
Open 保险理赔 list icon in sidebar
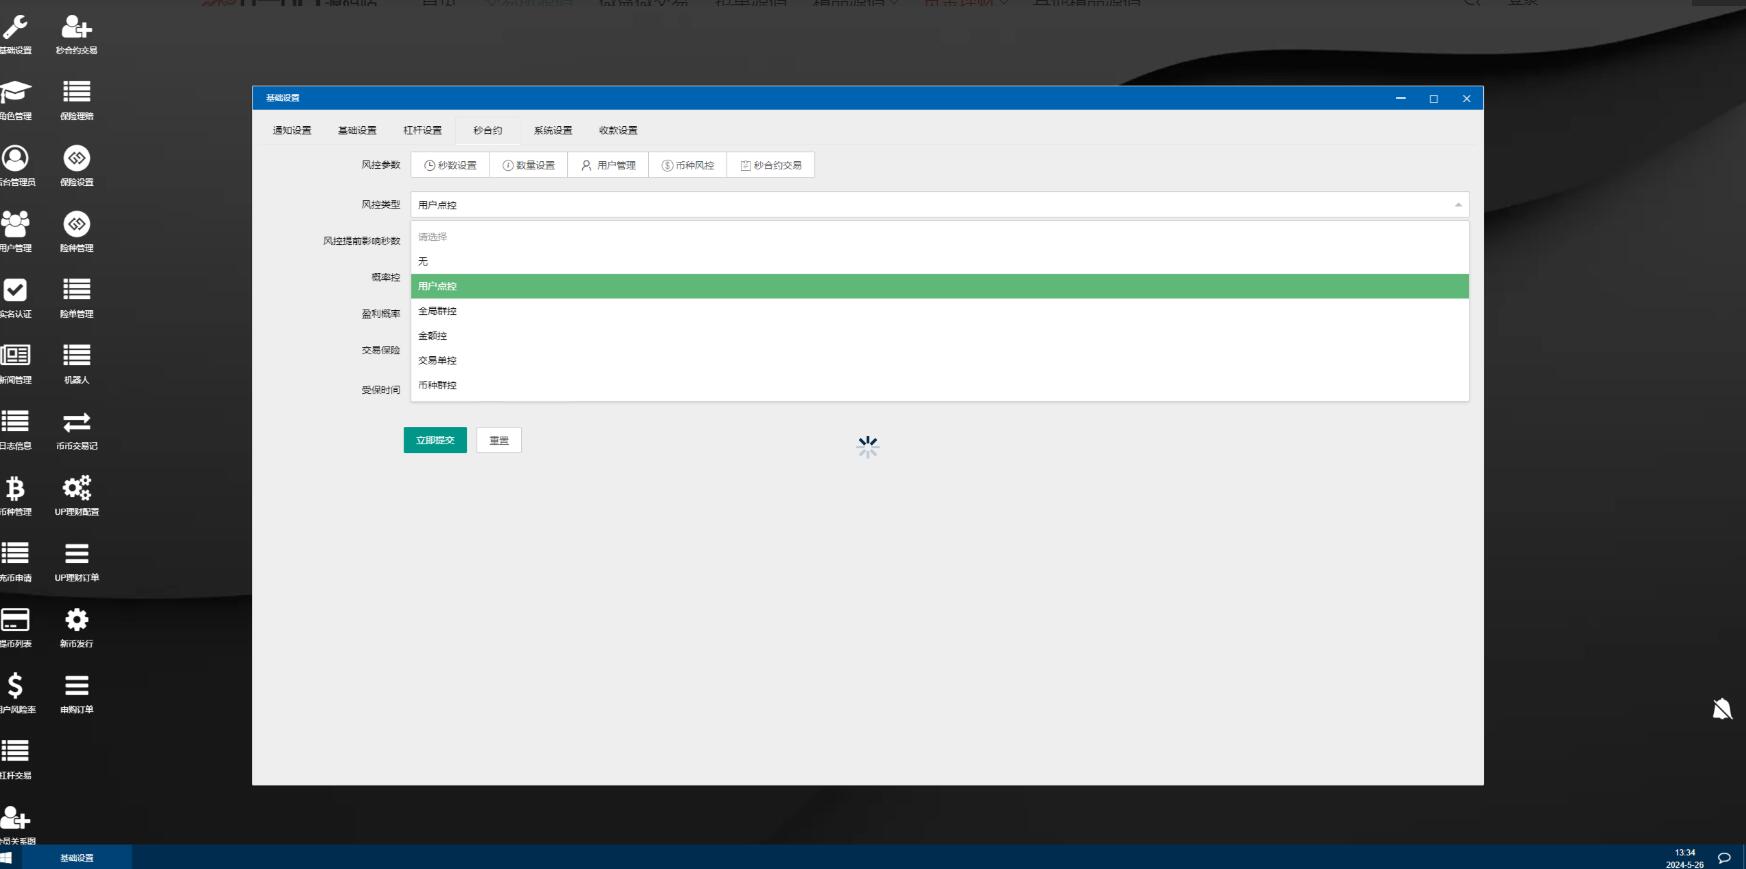pos(76,98)
